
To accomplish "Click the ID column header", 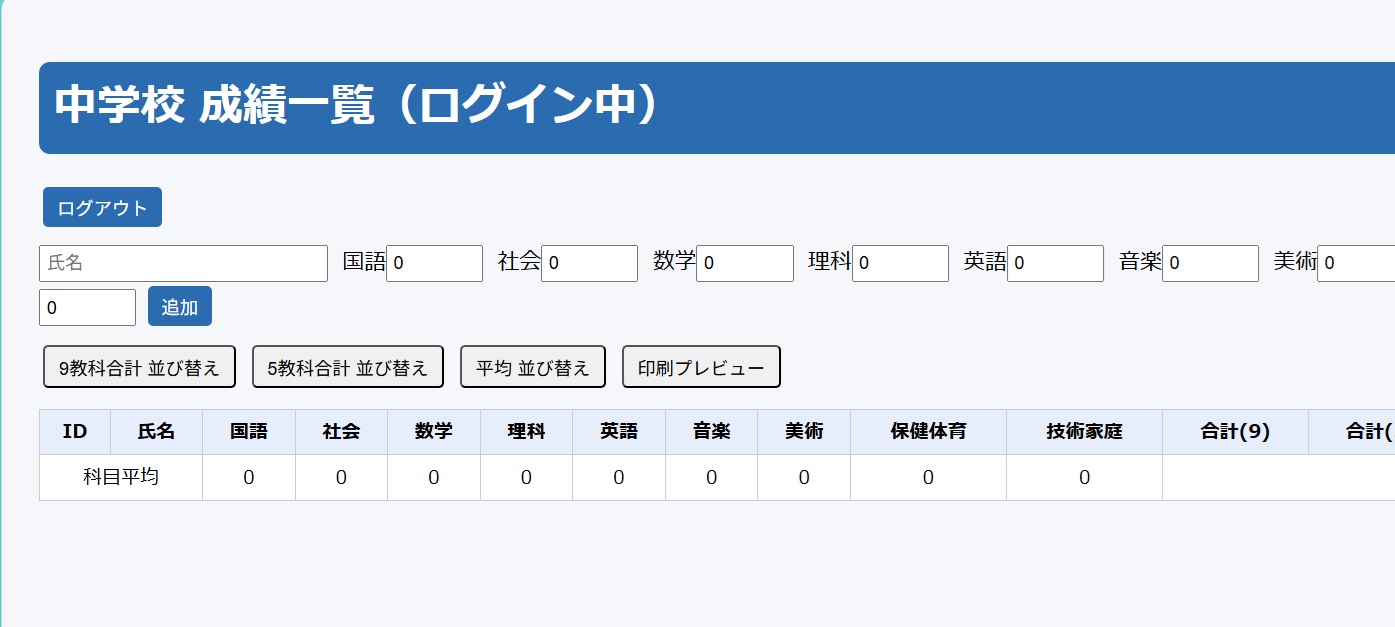I will point(75,432).
